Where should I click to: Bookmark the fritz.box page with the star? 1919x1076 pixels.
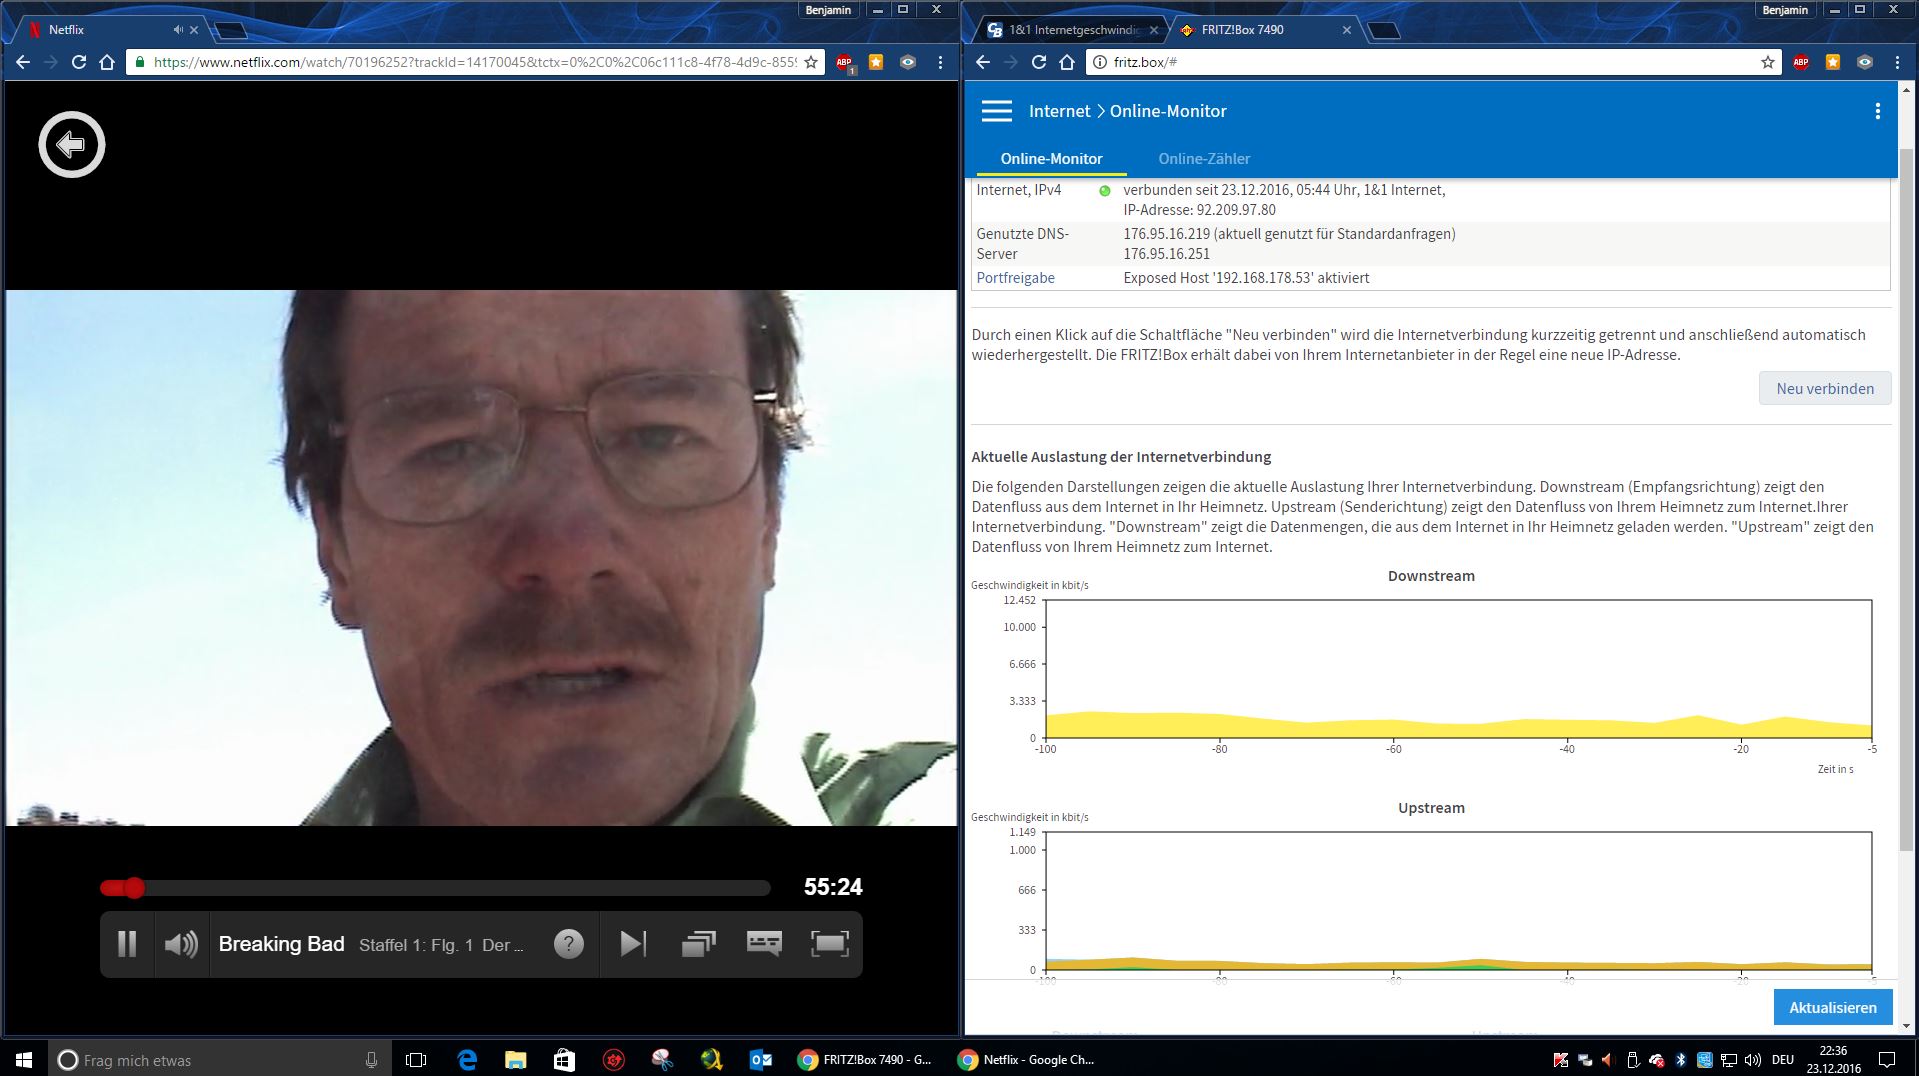click(x=1768, y=62)
